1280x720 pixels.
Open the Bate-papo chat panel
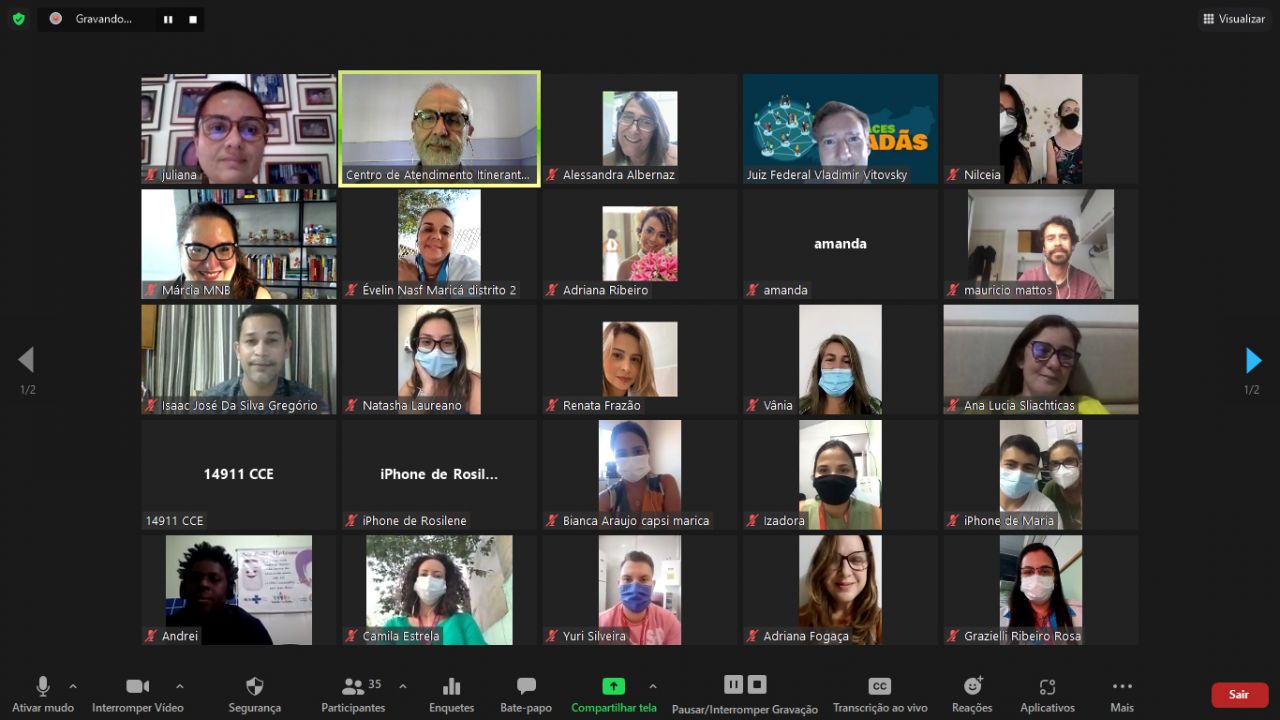click(526, 694)
